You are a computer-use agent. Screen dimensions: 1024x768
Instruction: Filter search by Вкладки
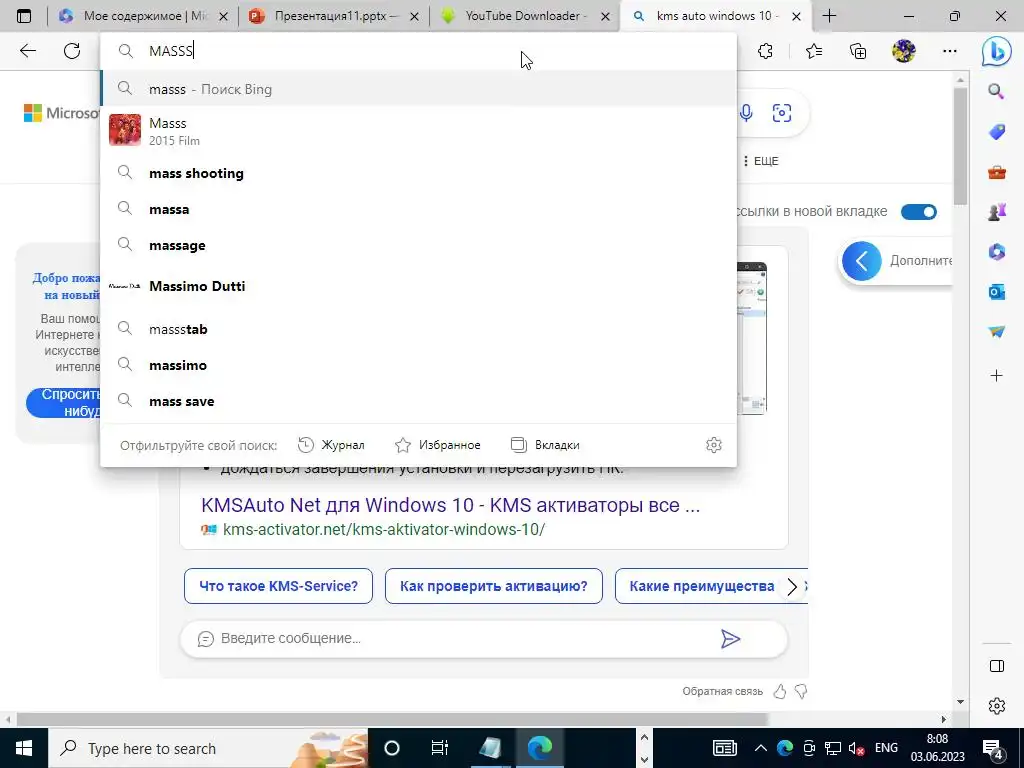click(x=545, y=445)
